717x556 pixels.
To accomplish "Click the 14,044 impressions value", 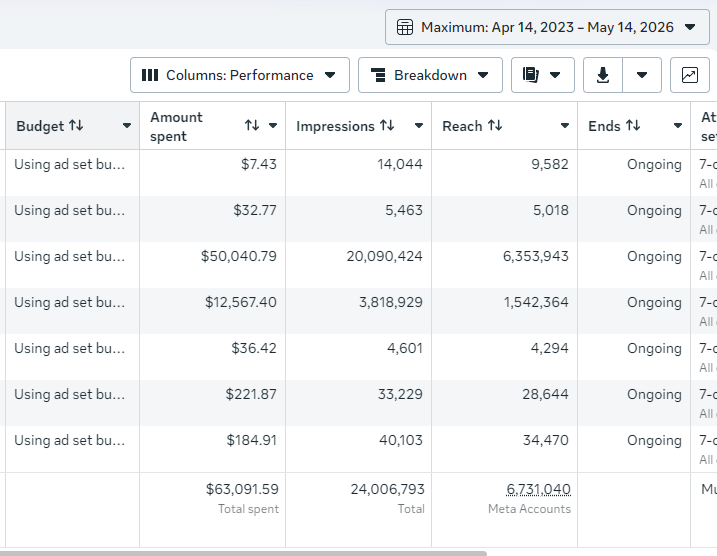I will tap(400, 164).
